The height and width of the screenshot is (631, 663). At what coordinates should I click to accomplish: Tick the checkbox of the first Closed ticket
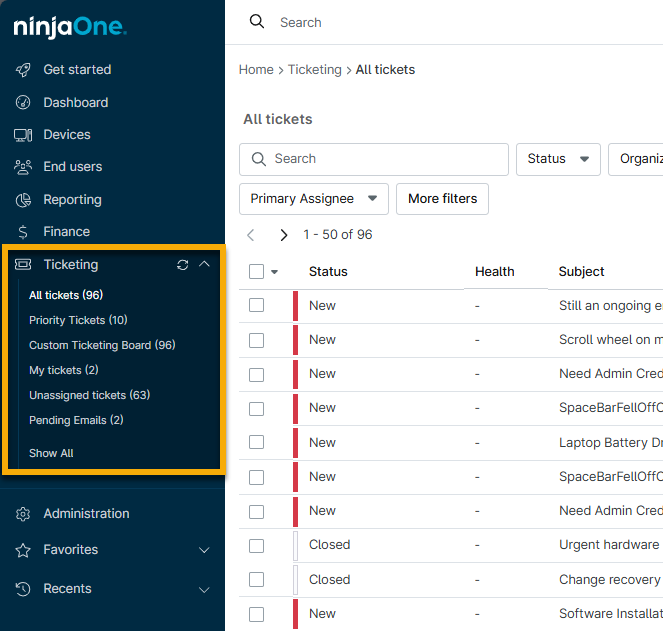coord(256,546)
